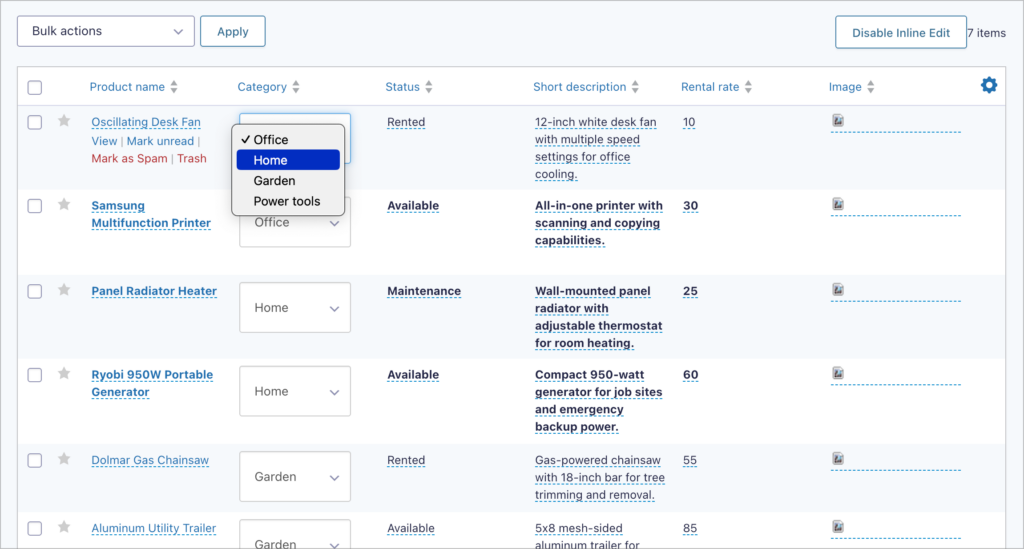Open category dropdown for Ryobi Portable Generator
The width and height of the screenshot is (1024, 549).
(x=295, y=391)
